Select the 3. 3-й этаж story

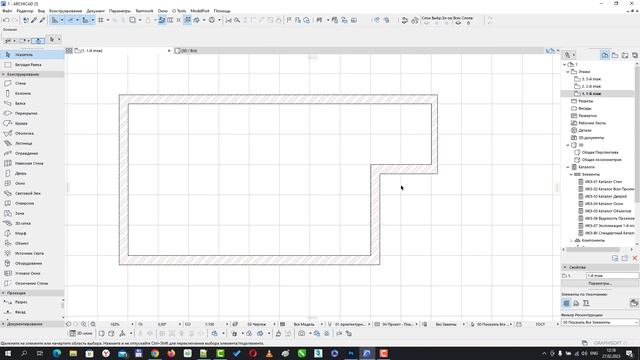coord(591,79)
